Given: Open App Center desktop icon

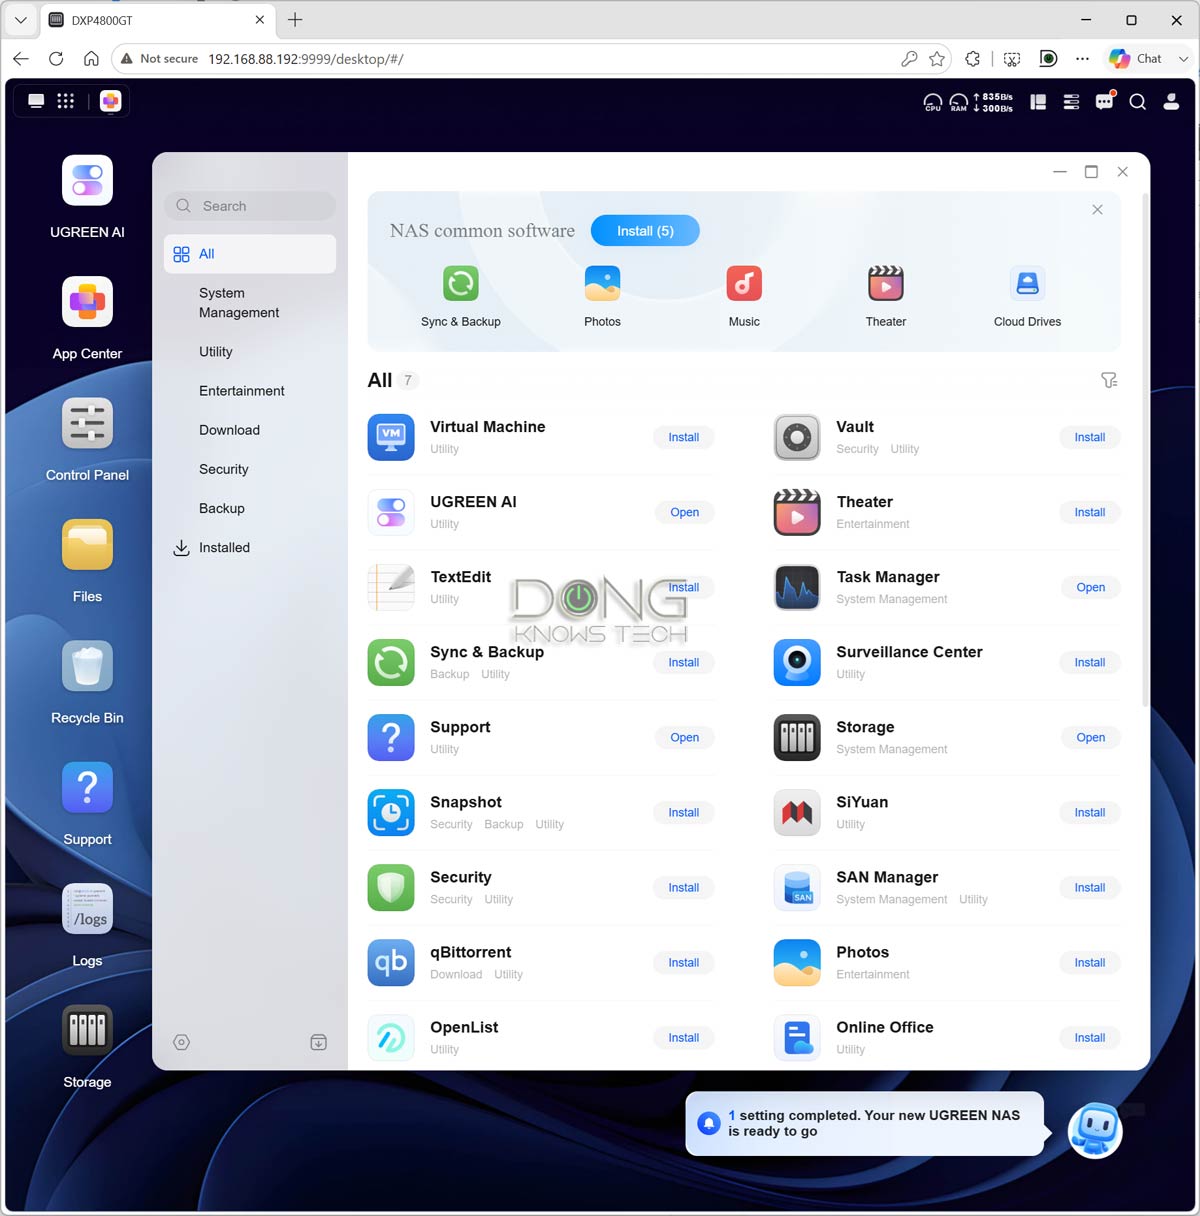Looking at the screenshot, I should click(87, 302).
